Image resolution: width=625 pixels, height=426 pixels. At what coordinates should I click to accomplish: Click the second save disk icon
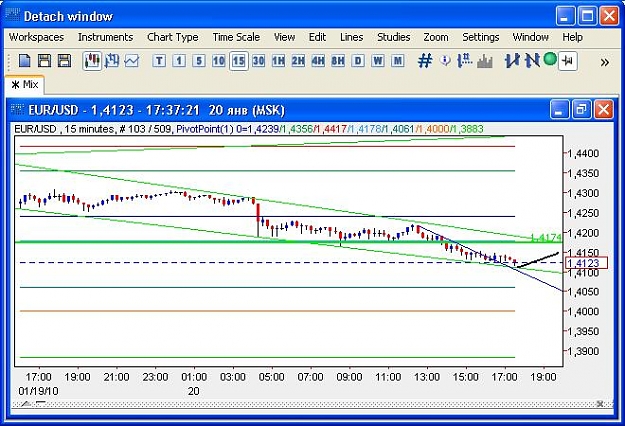(64, 61)
